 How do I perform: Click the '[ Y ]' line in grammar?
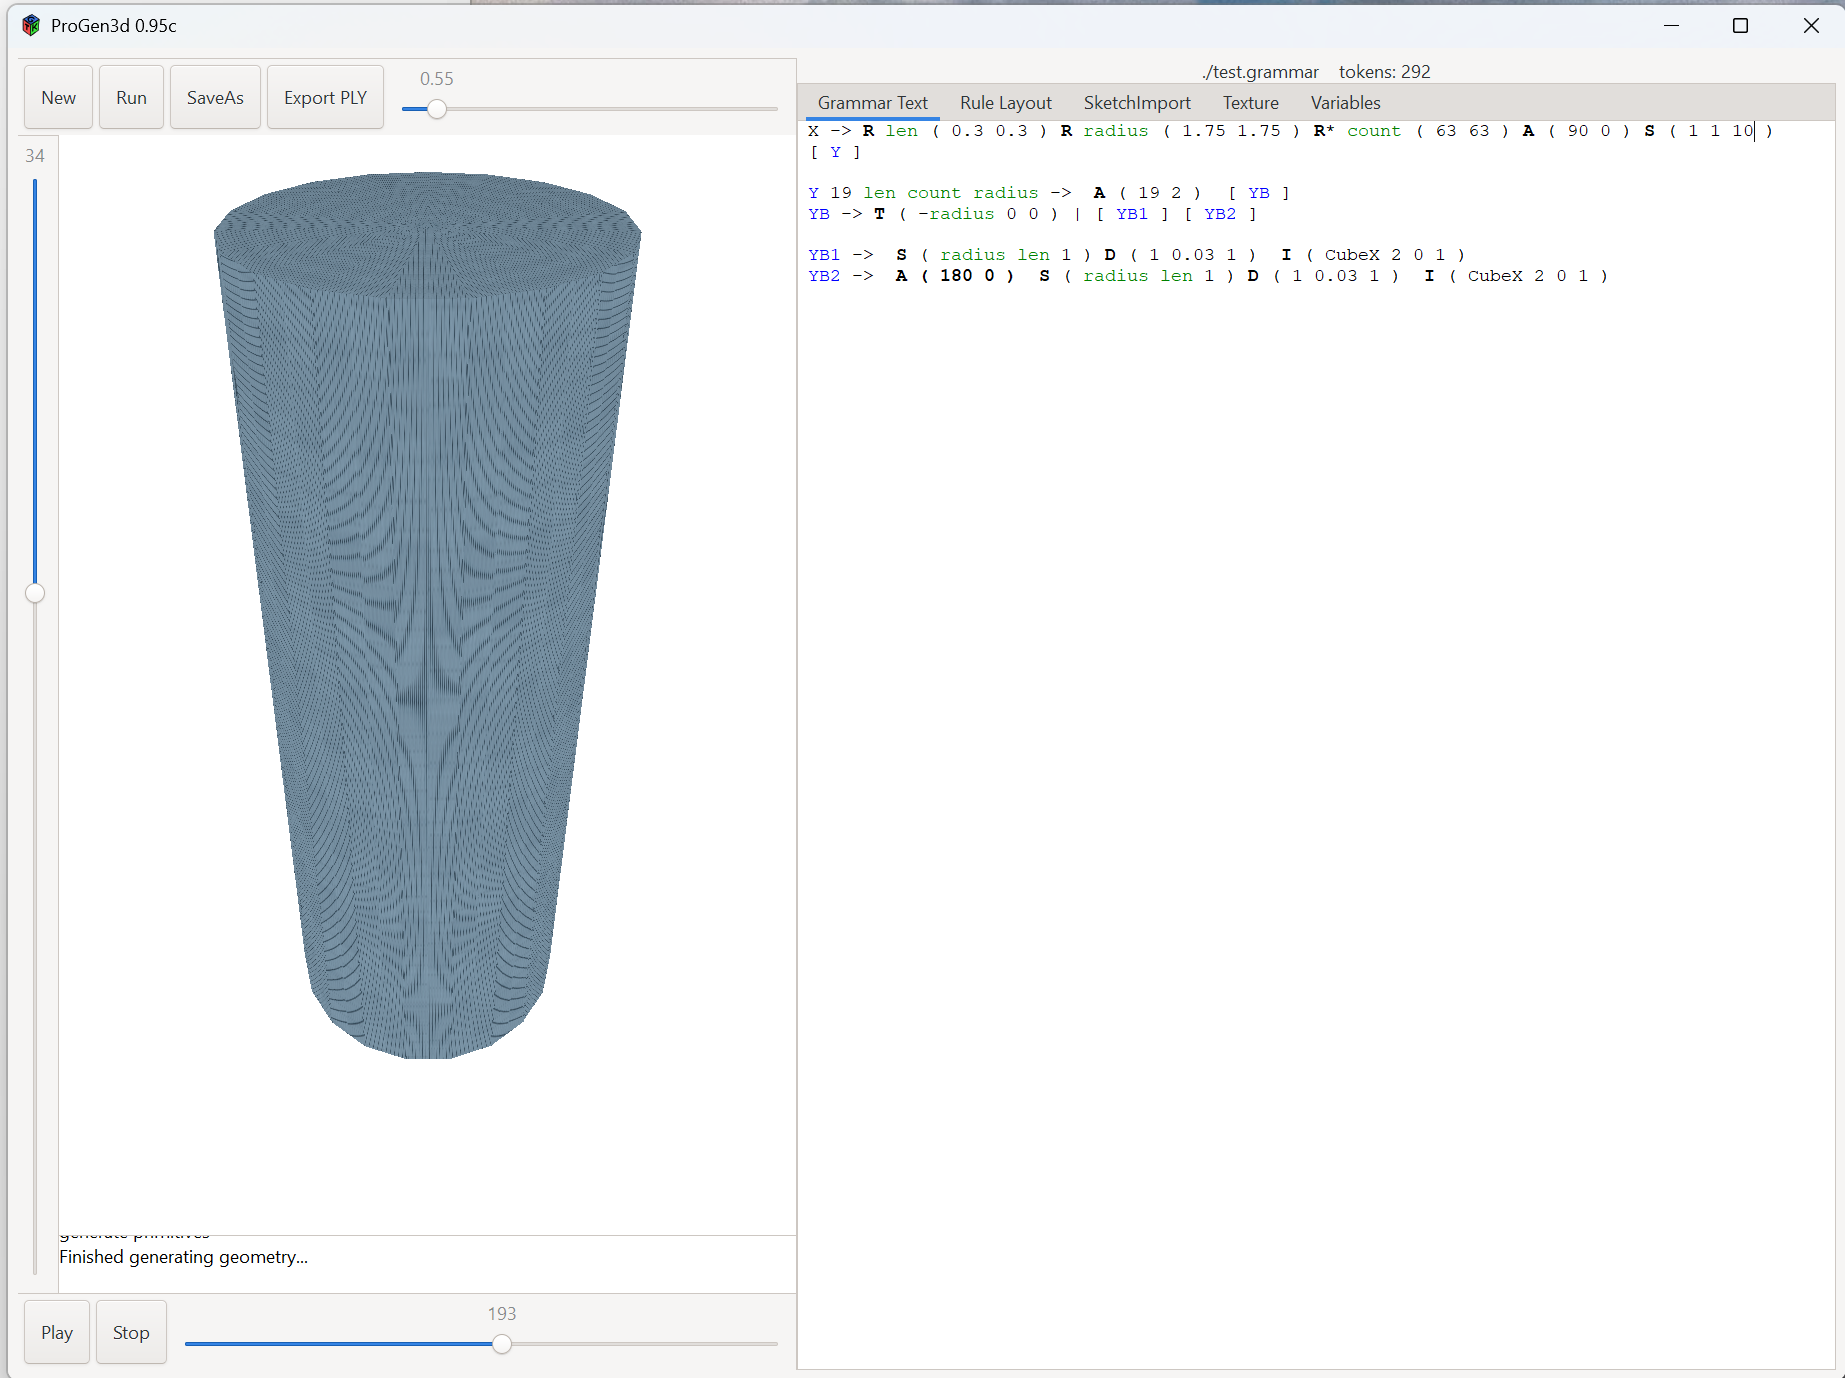coord(835,152)
